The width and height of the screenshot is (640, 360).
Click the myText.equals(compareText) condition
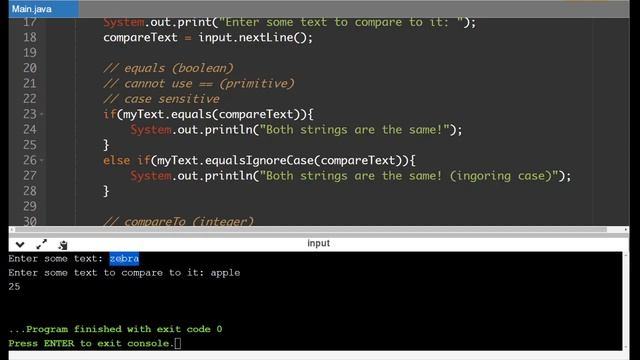(x=211, y=114)
